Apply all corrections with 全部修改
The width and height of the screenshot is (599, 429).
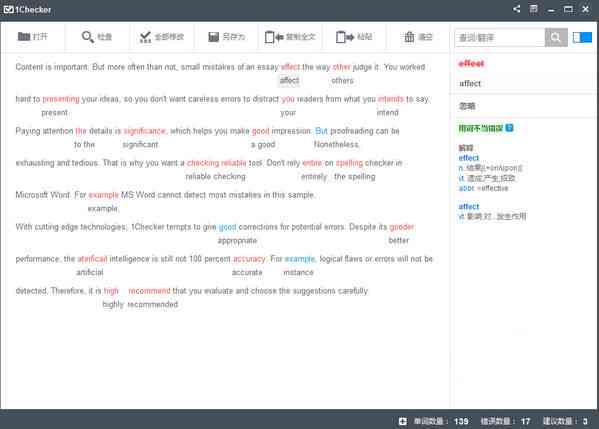pyautogui.click(x=161, y=37)
